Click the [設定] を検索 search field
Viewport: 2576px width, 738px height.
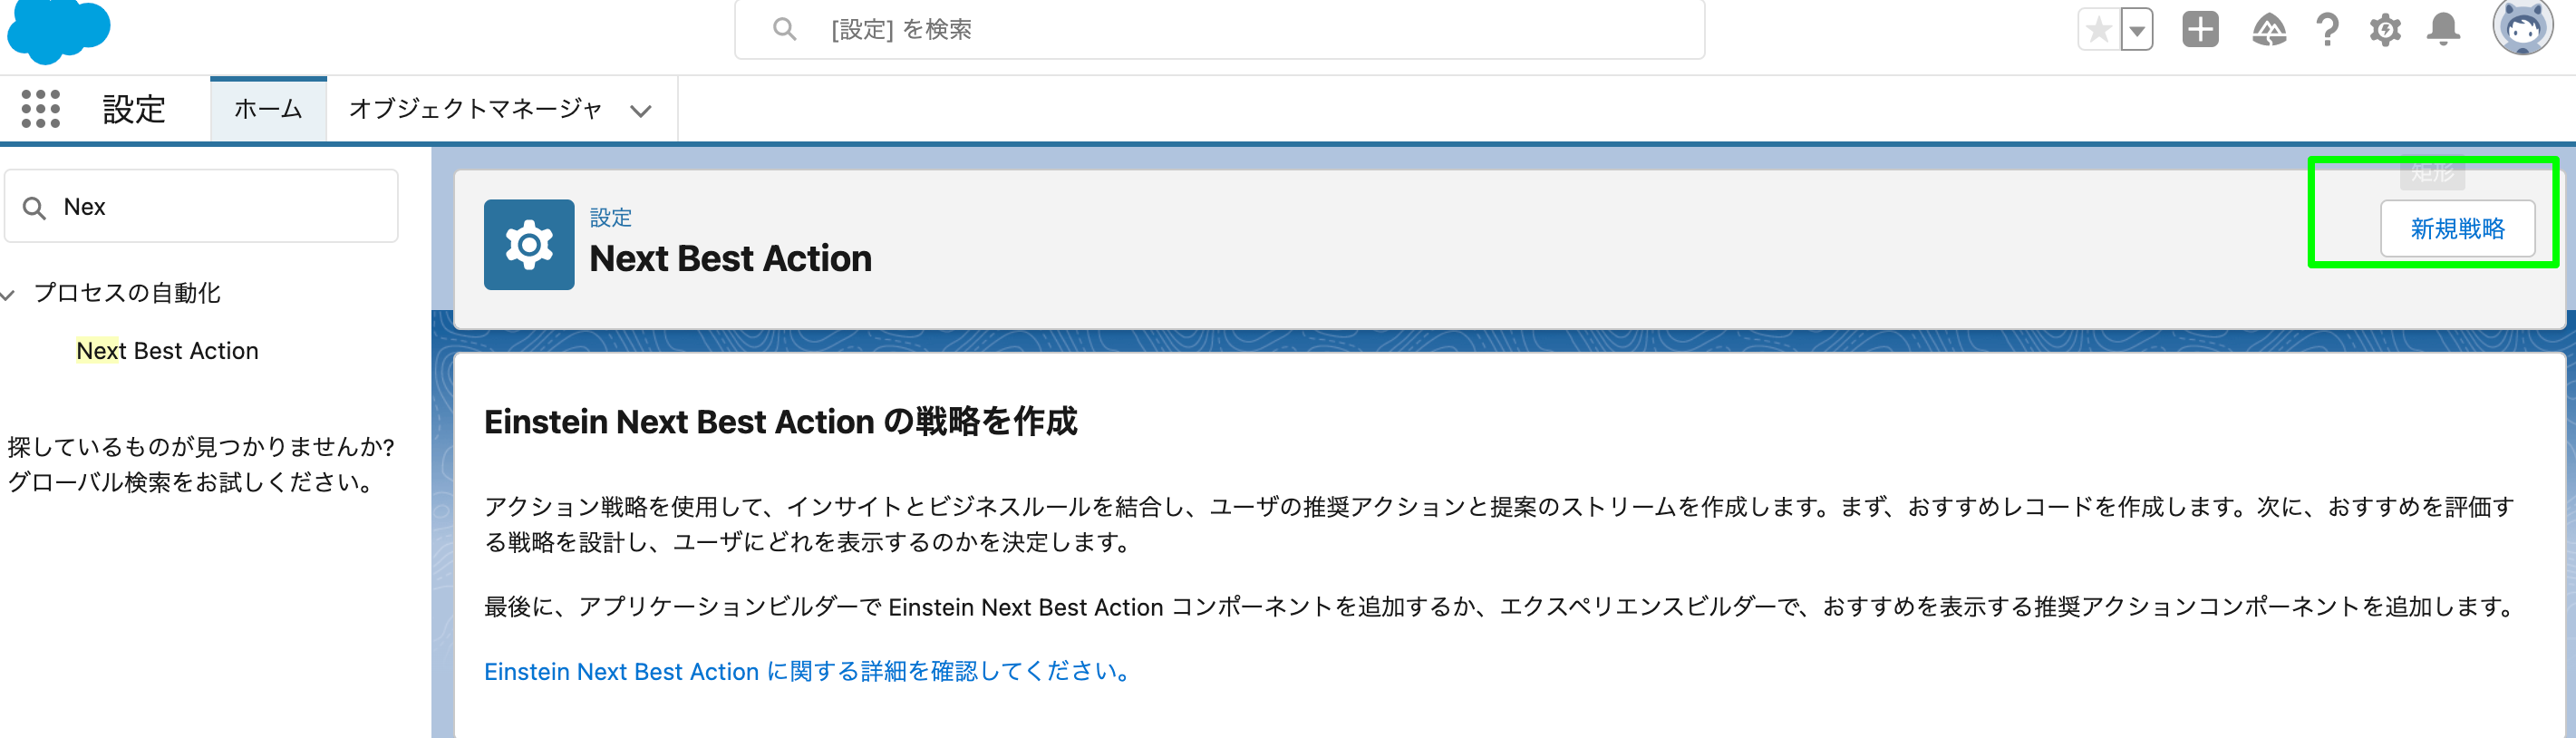pos(1218,29)
